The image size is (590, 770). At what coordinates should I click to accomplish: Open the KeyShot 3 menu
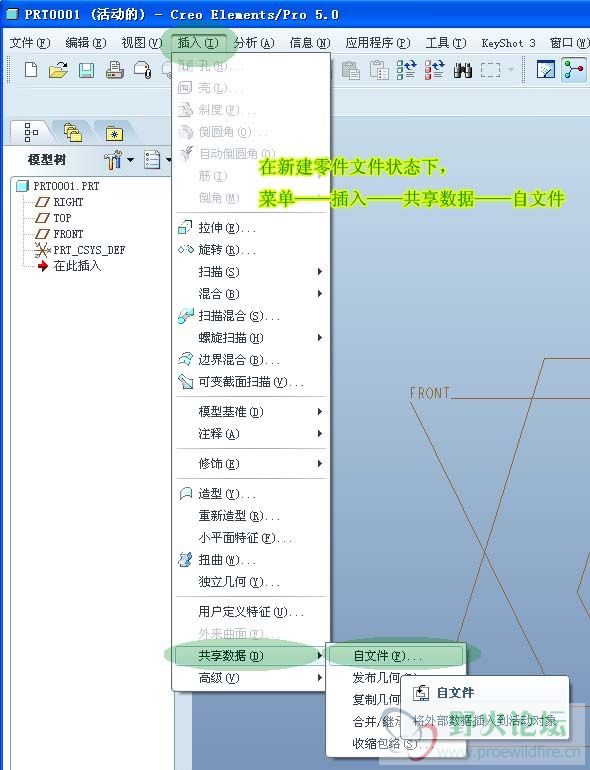(x=508, y=43)
